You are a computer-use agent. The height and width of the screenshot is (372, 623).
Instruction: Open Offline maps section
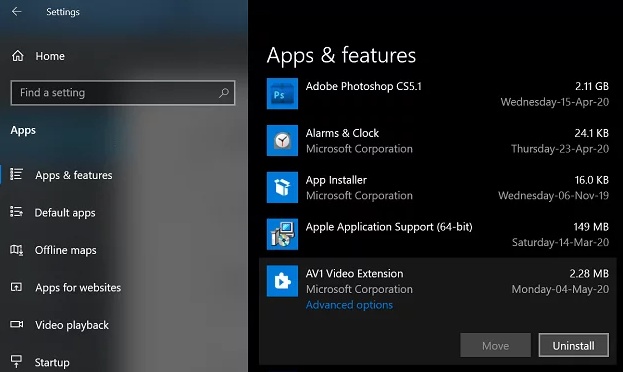66,250
